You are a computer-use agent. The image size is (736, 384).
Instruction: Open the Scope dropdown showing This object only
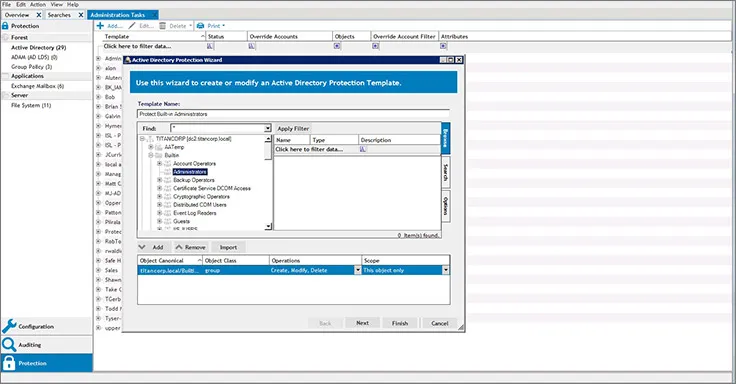click(x=445, y=270)
